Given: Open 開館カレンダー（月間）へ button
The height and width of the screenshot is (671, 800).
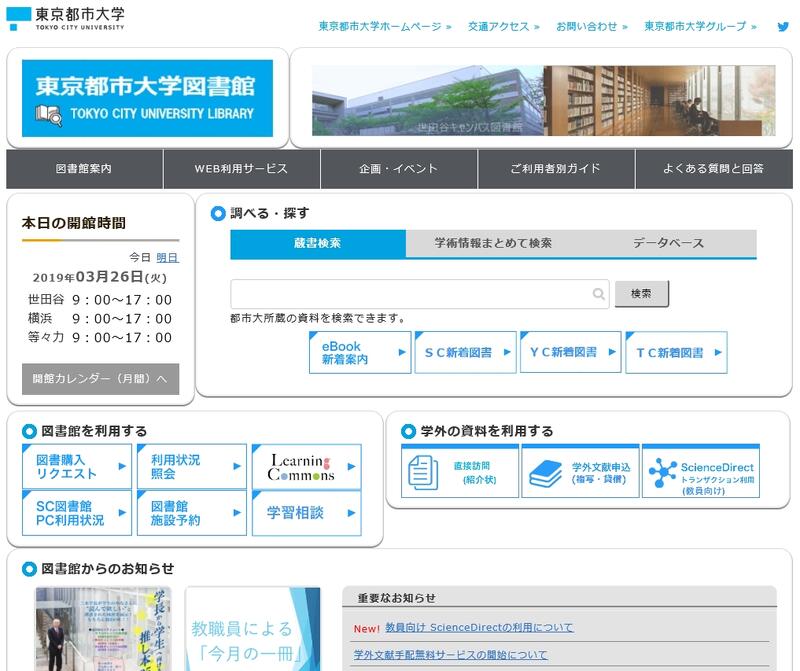Looking at the screenshot, I should 100,379.
